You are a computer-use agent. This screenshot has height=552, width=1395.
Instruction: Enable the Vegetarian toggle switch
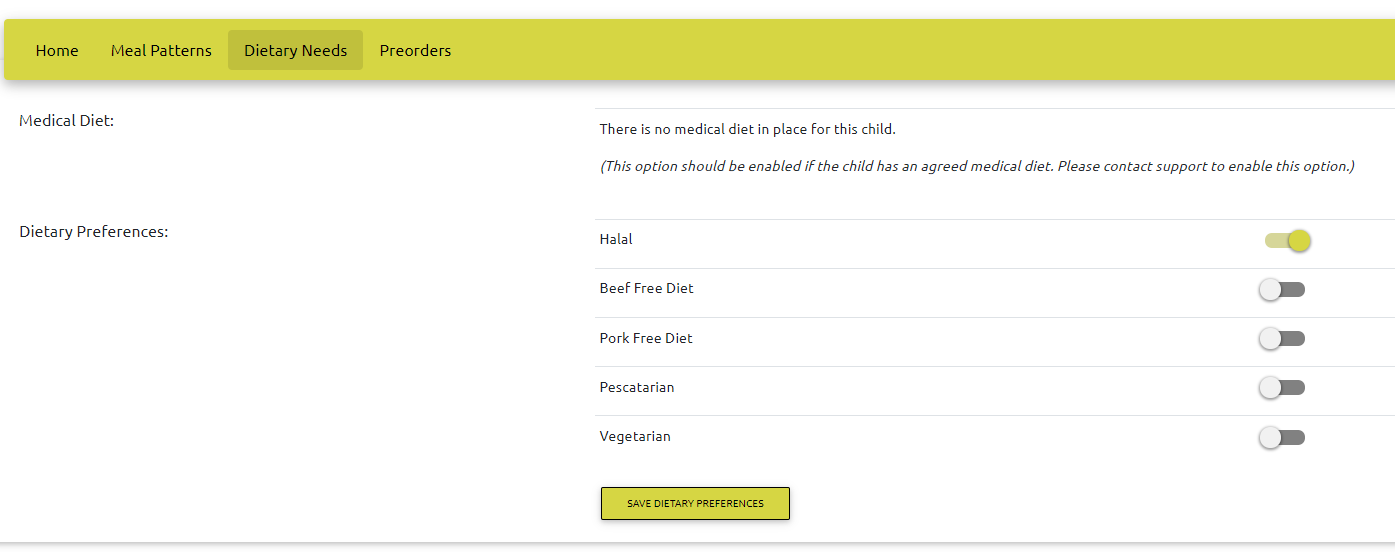click(x=1282, y=437)
